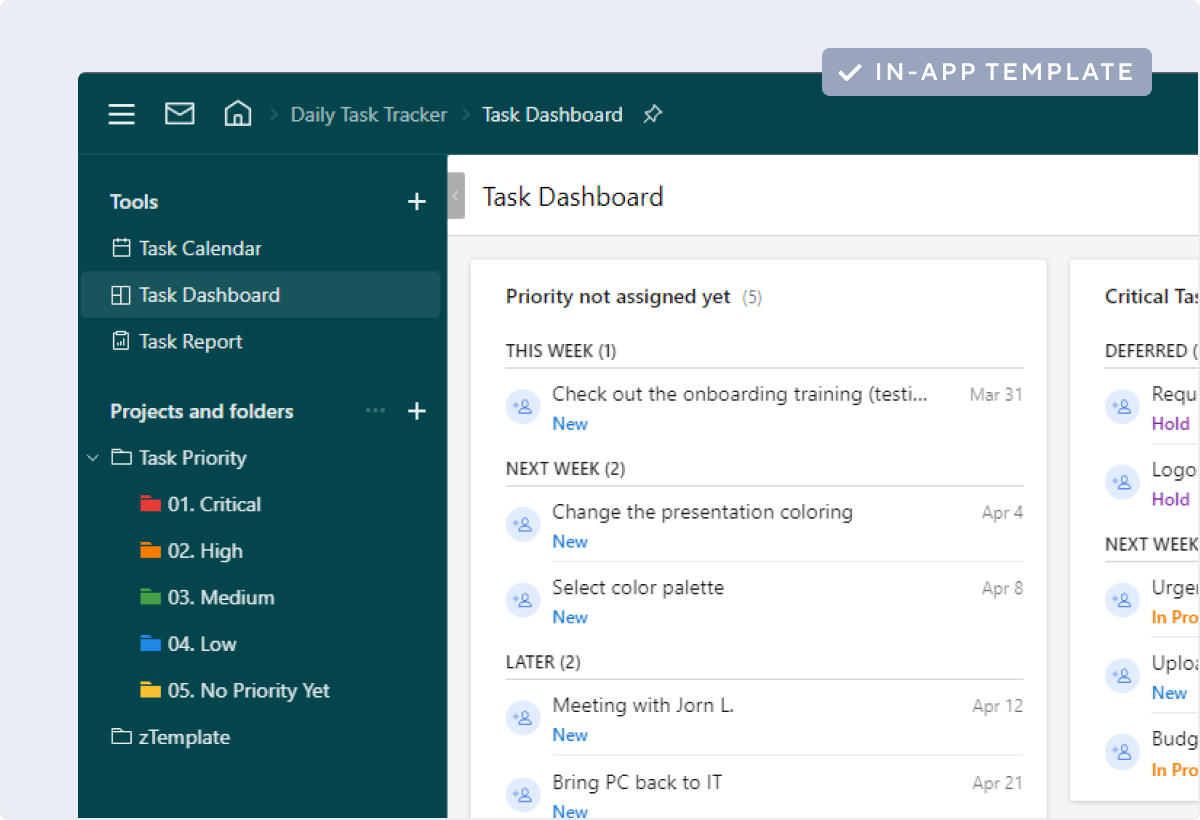This screenshot has width=1200, height=820.
Task: Change New status of Meeting with Jorn L.
Action: click(570, 735)
